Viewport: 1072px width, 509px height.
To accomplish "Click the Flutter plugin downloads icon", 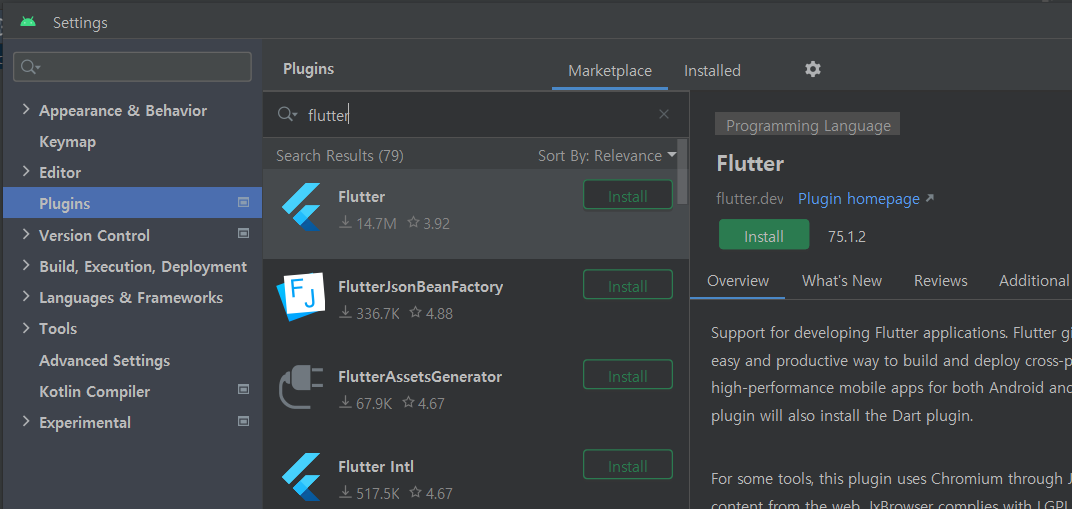I will pyautogui.click(x=346, y=223).
